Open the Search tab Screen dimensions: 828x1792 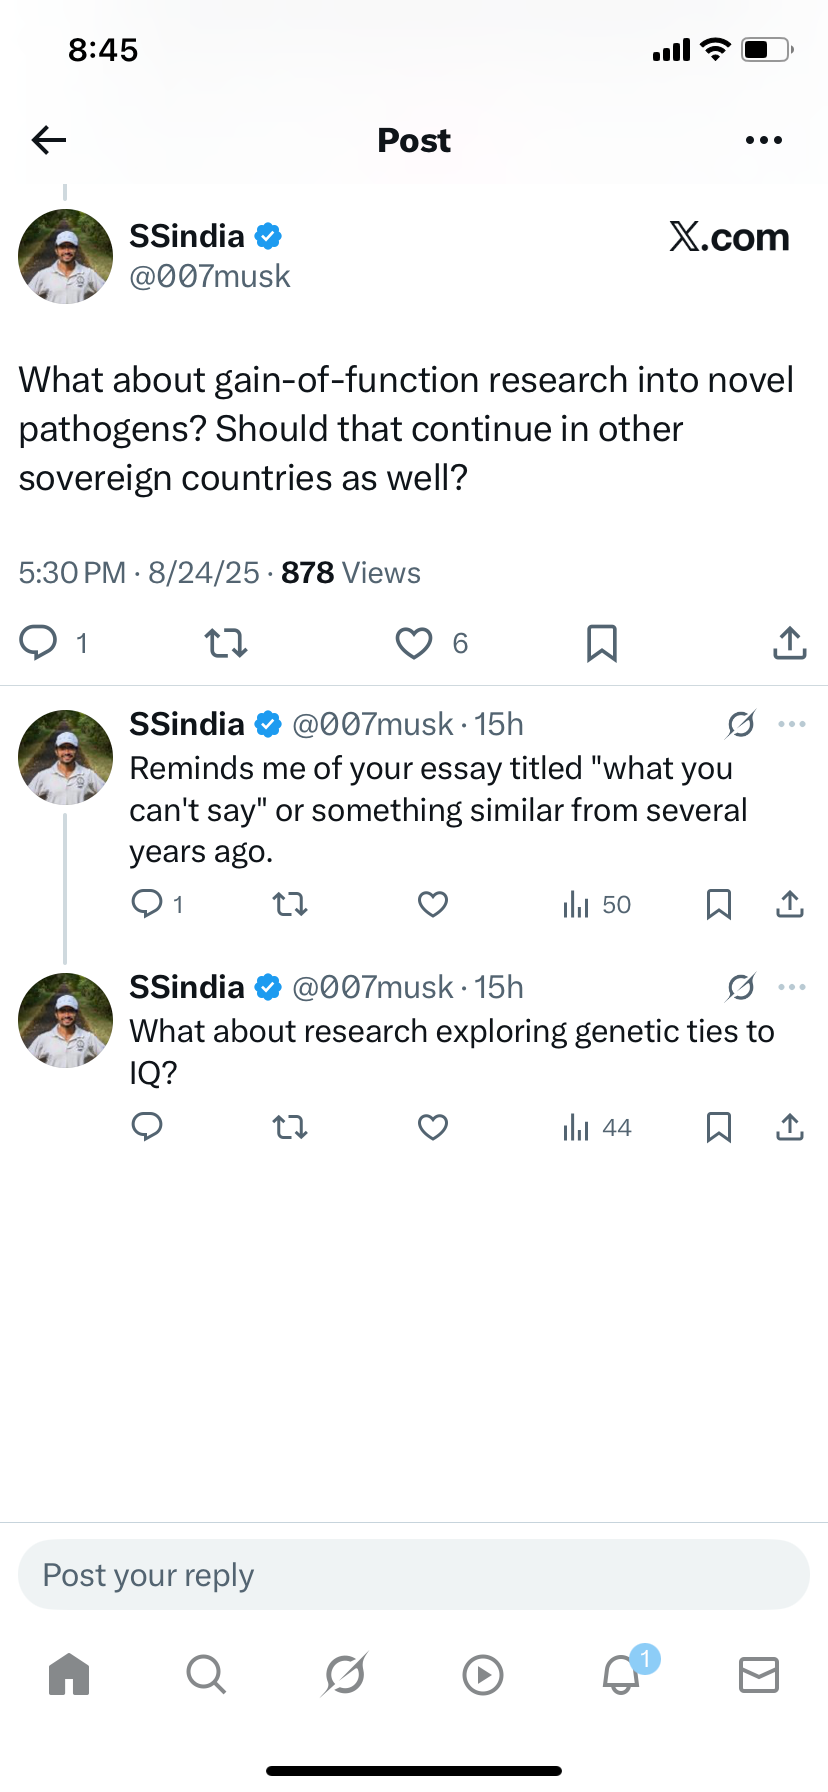(x=206, y=1674)
